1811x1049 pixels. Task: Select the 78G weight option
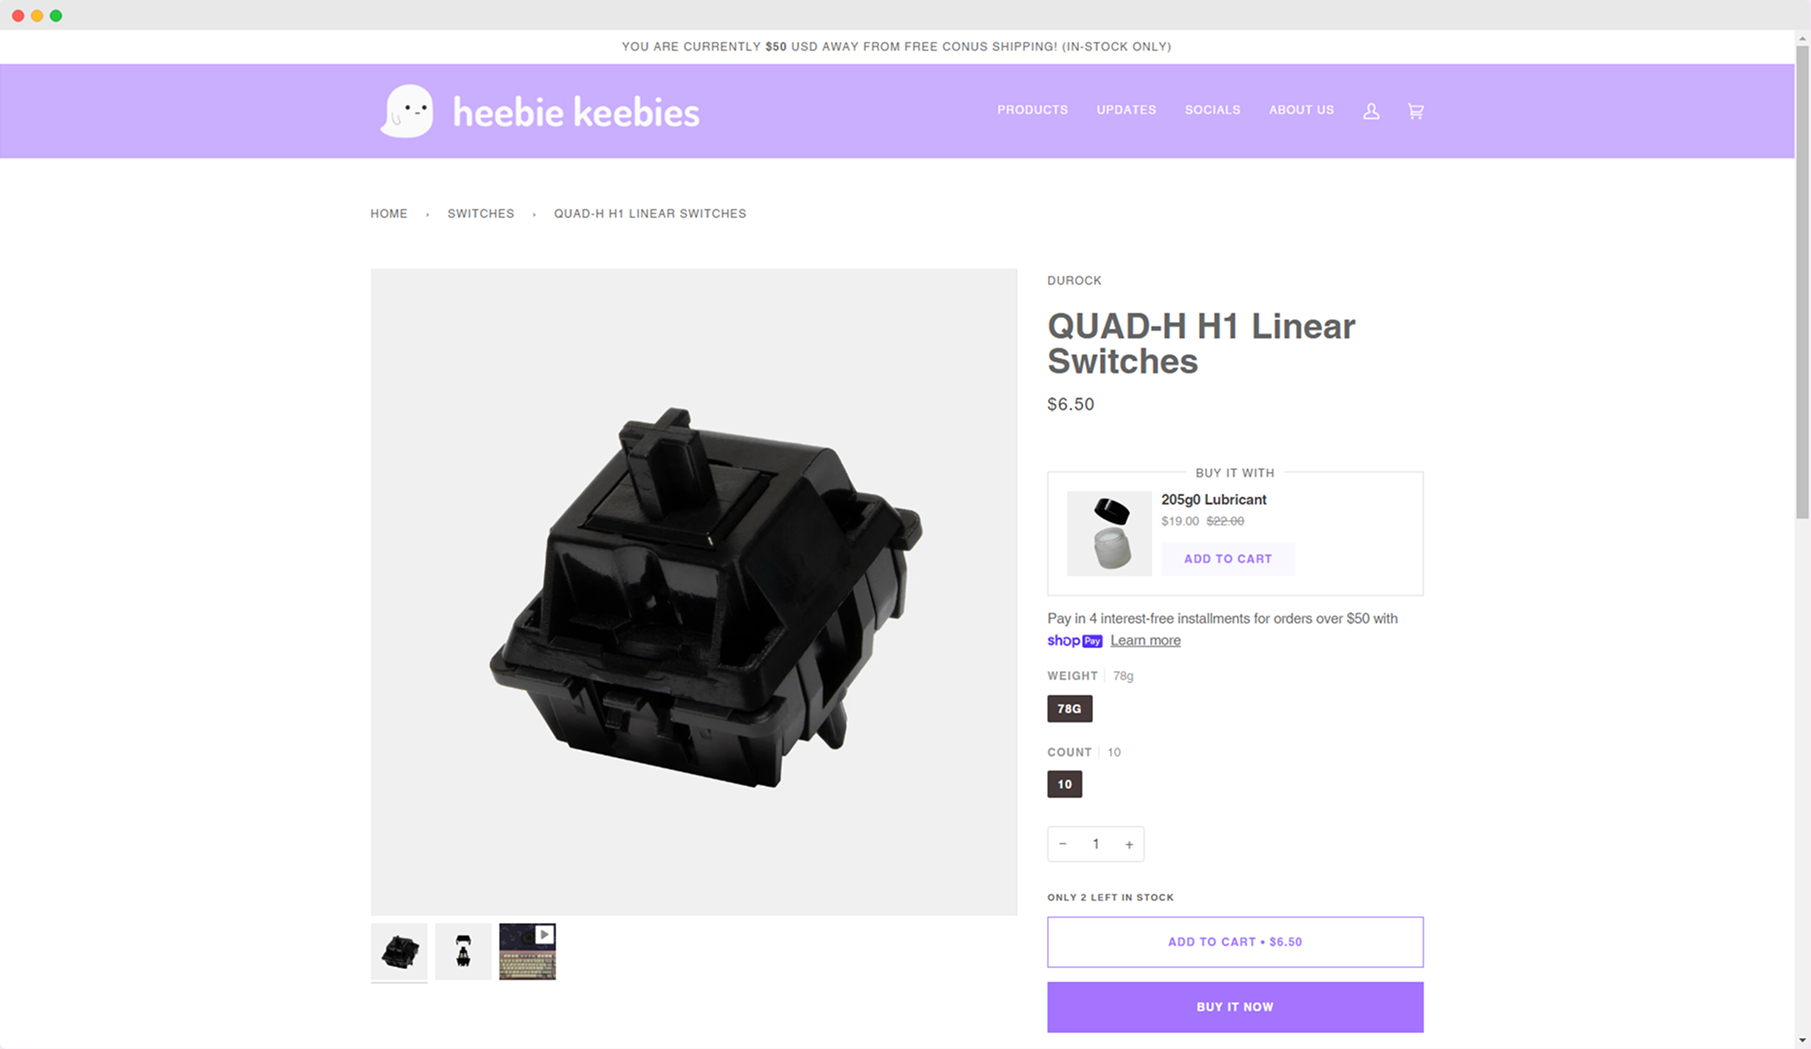pos(1069,708)
